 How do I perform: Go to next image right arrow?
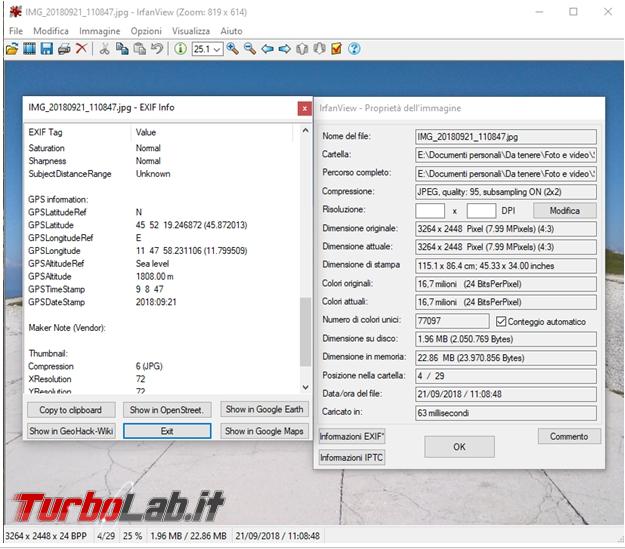(x=285, y=49)
